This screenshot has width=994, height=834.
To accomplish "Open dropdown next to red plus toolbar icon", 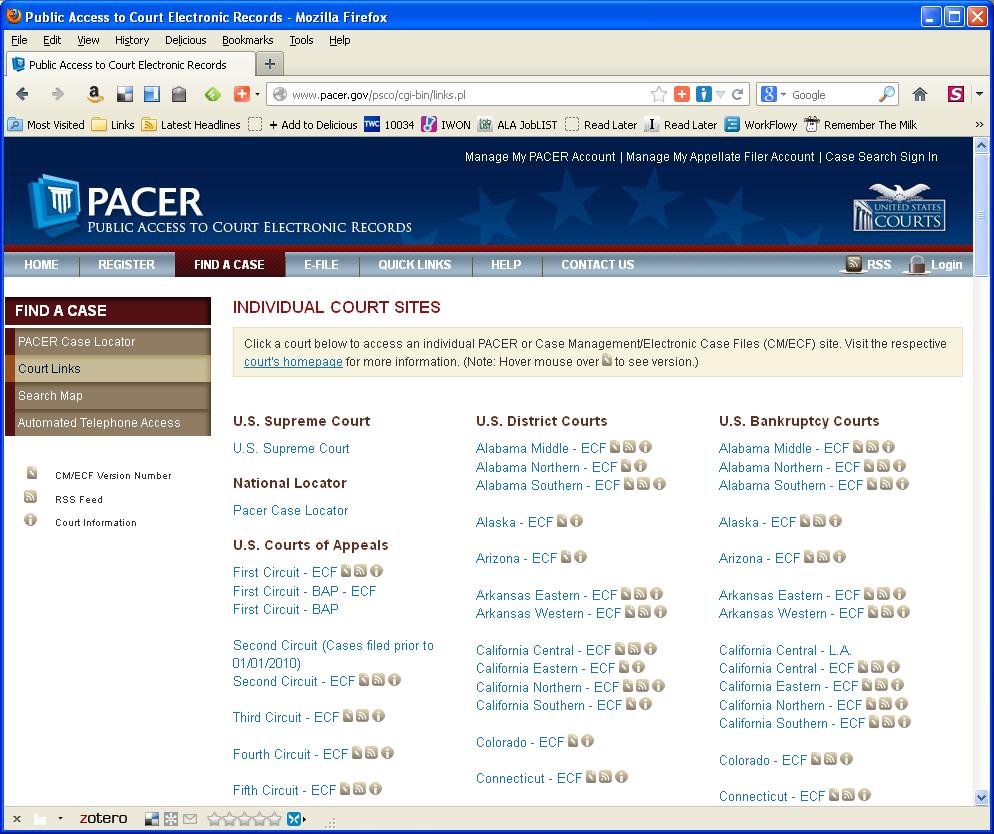I will [x=257, y=94].
